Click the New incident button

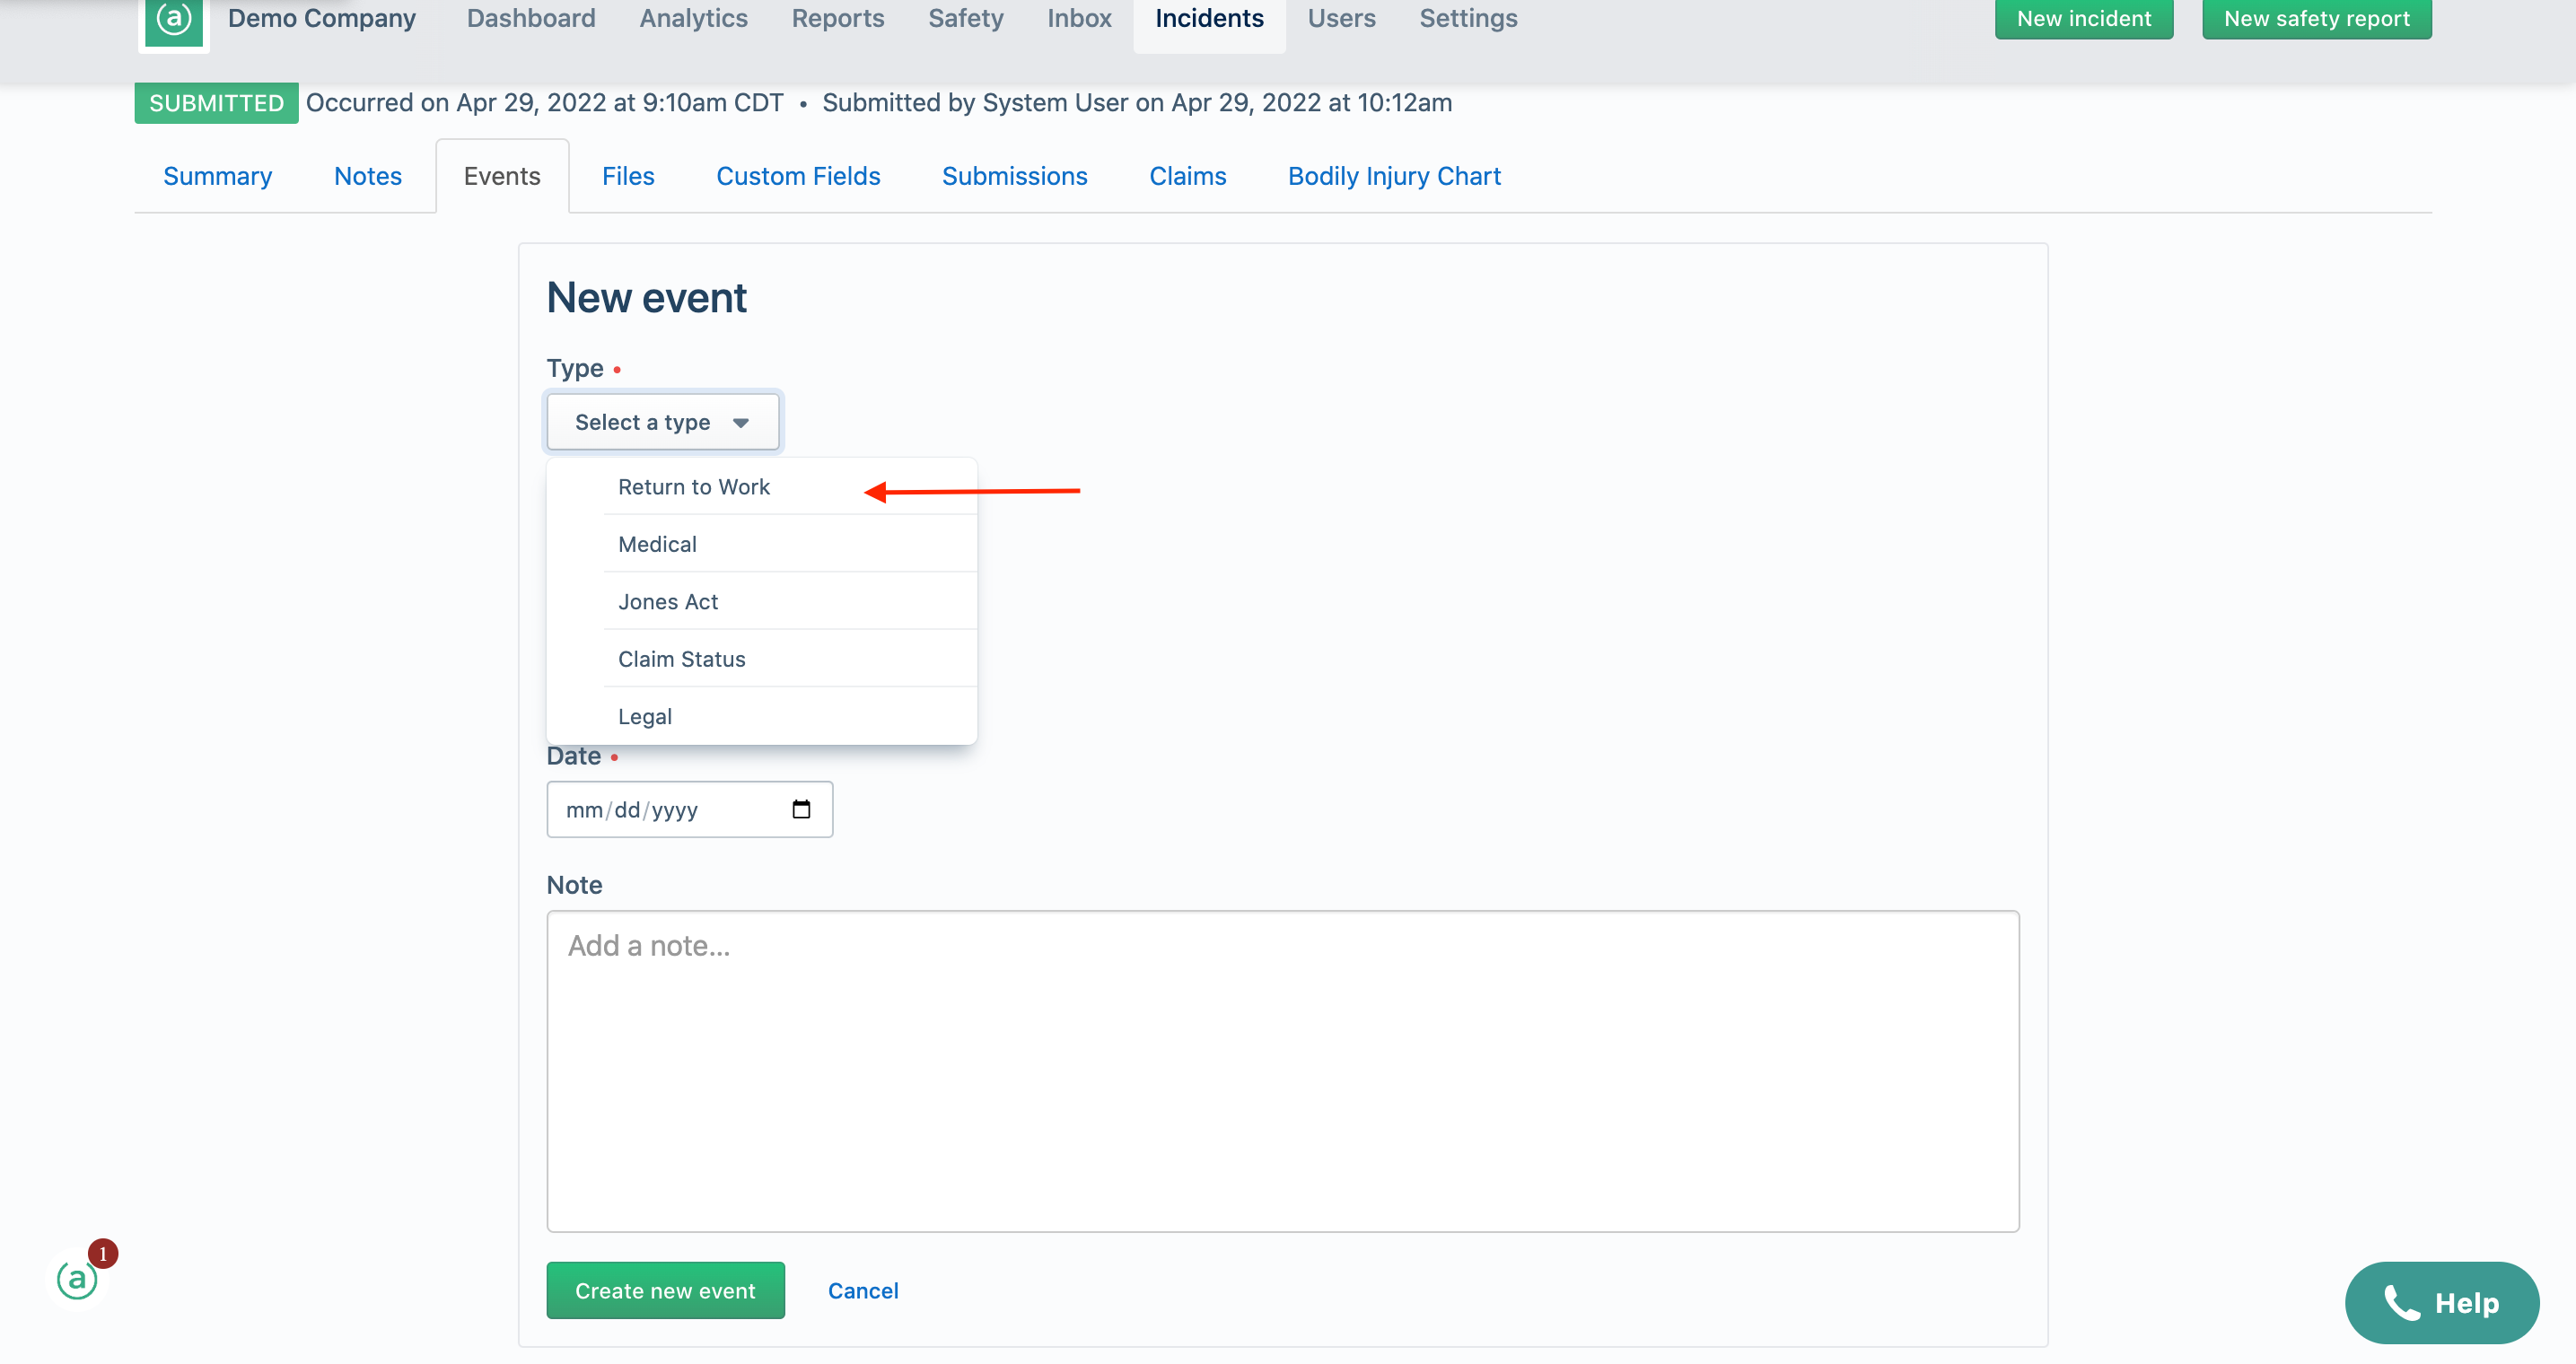point(2084,18)
